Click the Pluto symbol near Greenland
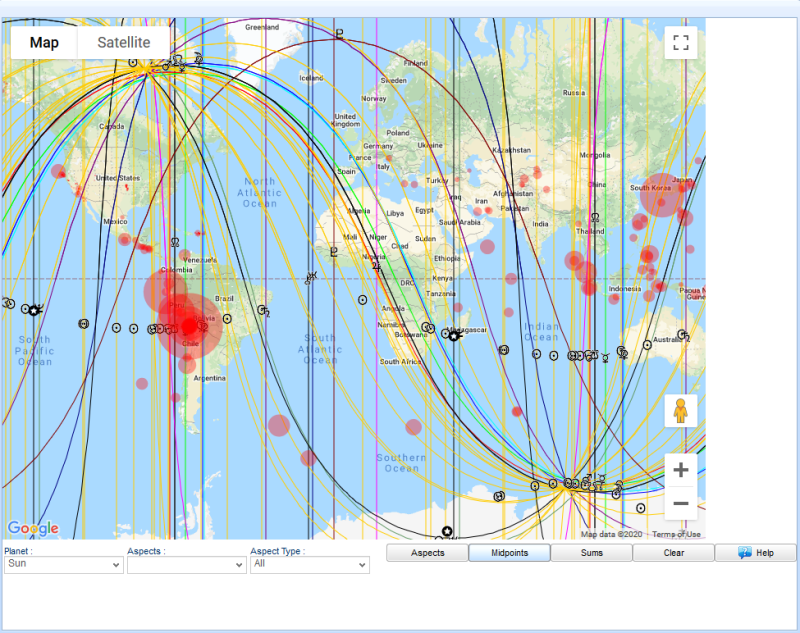 (340, 35)
